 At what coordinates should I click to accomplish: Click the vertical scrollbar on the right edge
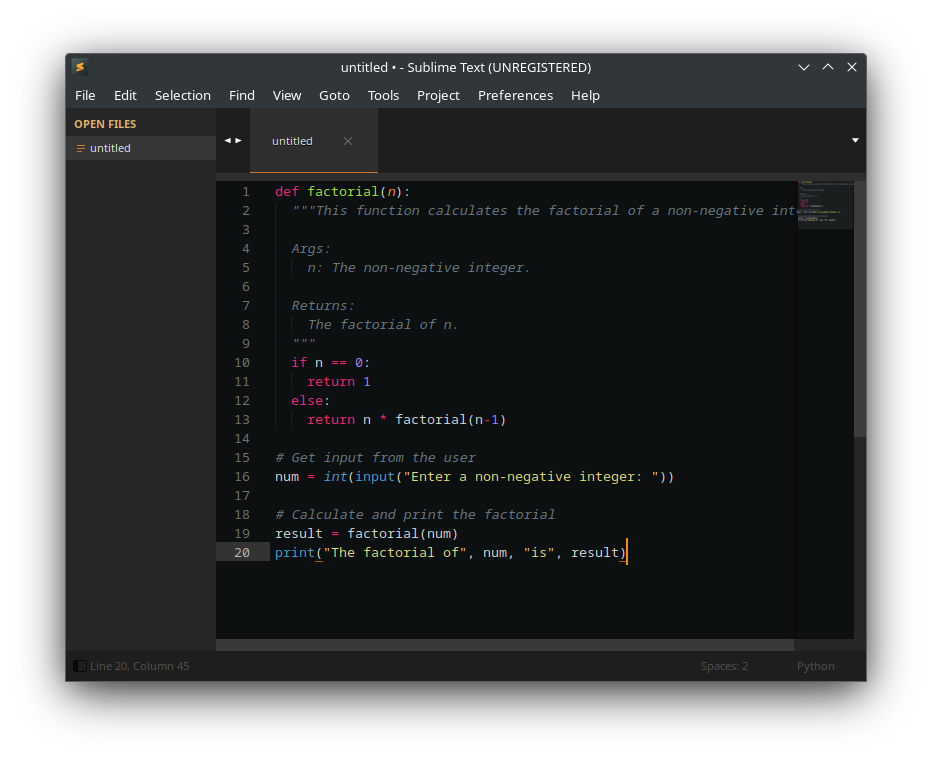pos(858,300)
